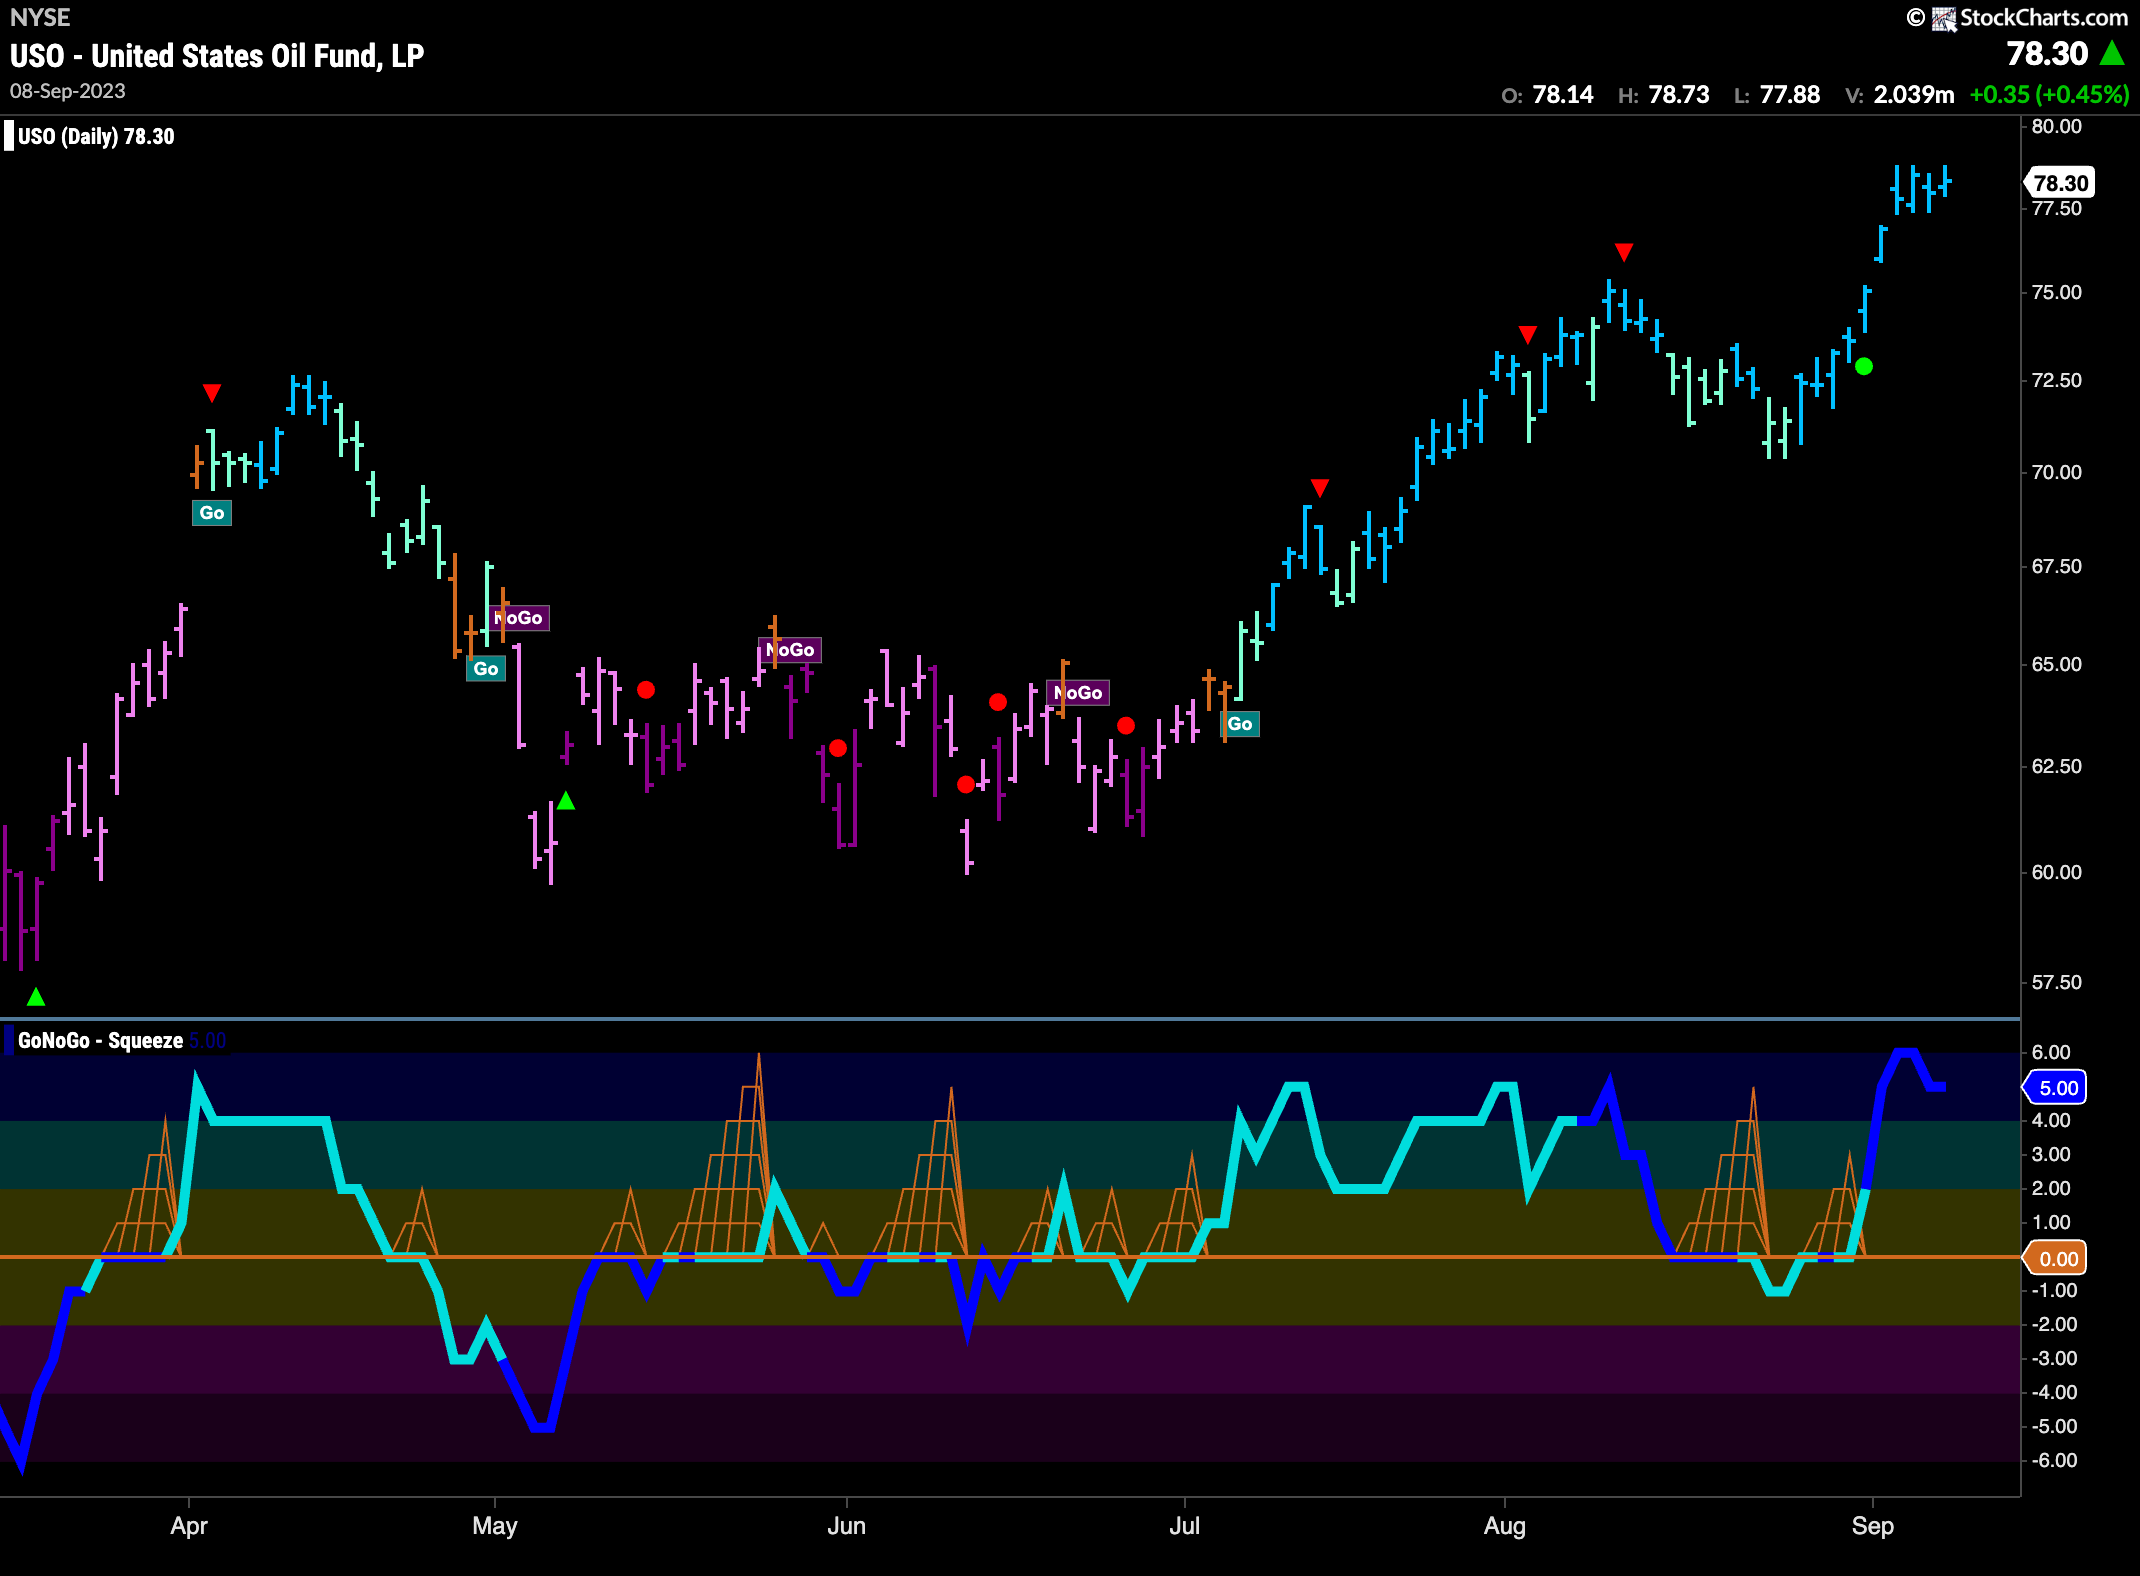Click the red circle marker just before June
Screen dimensions: 2140x1576
pyautogui.click(x=838, y=748)
